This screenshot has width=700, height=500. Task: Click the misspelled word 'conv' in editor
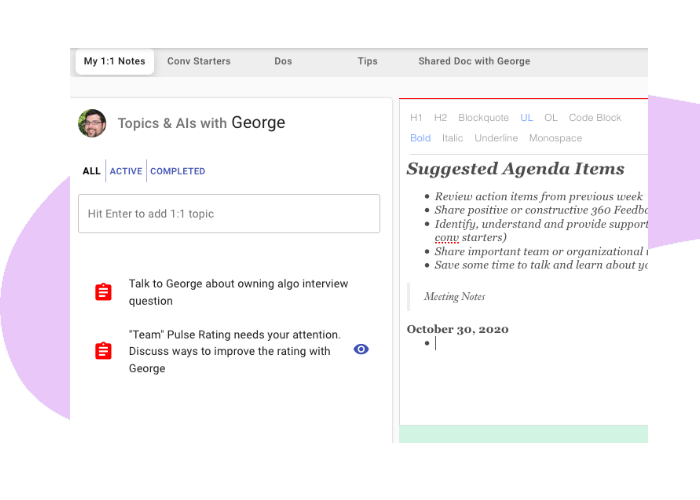pyautogui.click(x=446, y=238)
